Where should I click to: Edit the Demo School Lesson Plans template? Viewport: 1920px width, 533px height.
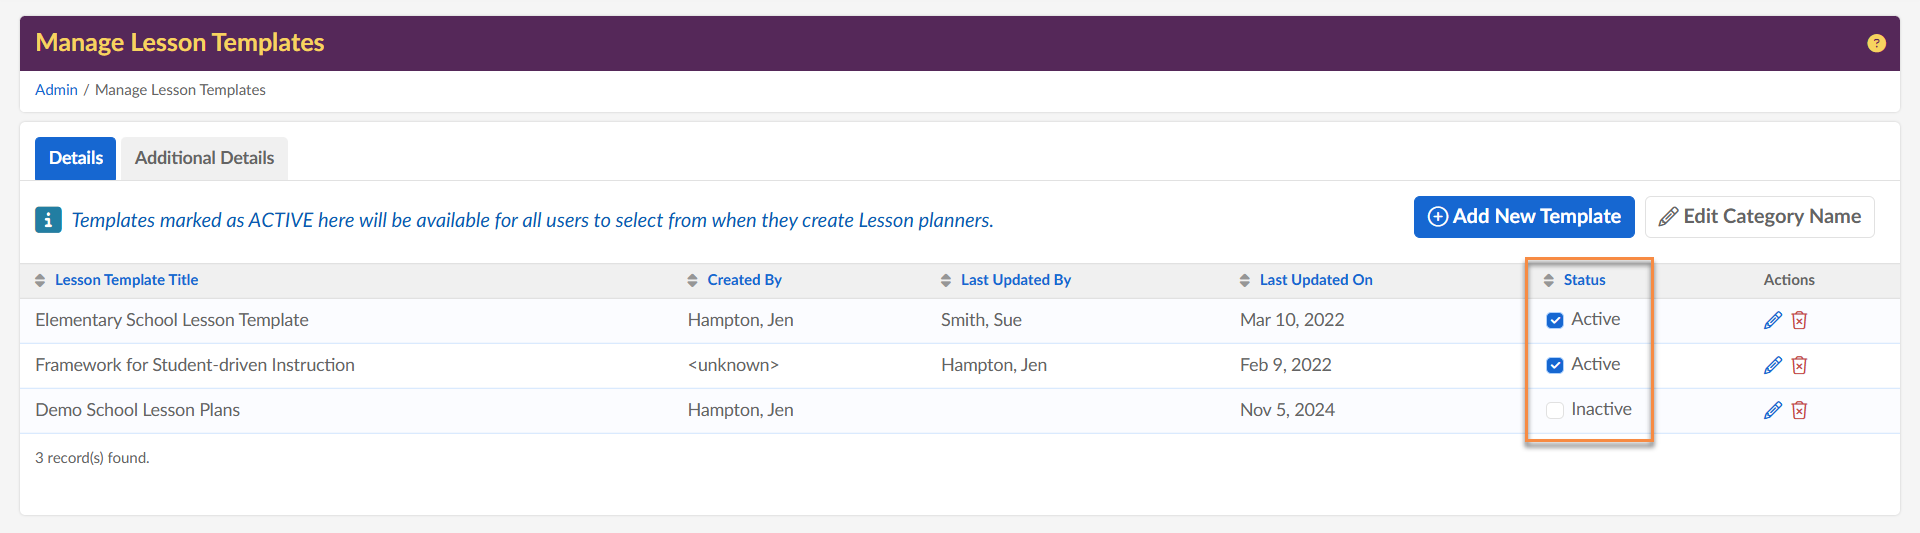(1773, 410)
